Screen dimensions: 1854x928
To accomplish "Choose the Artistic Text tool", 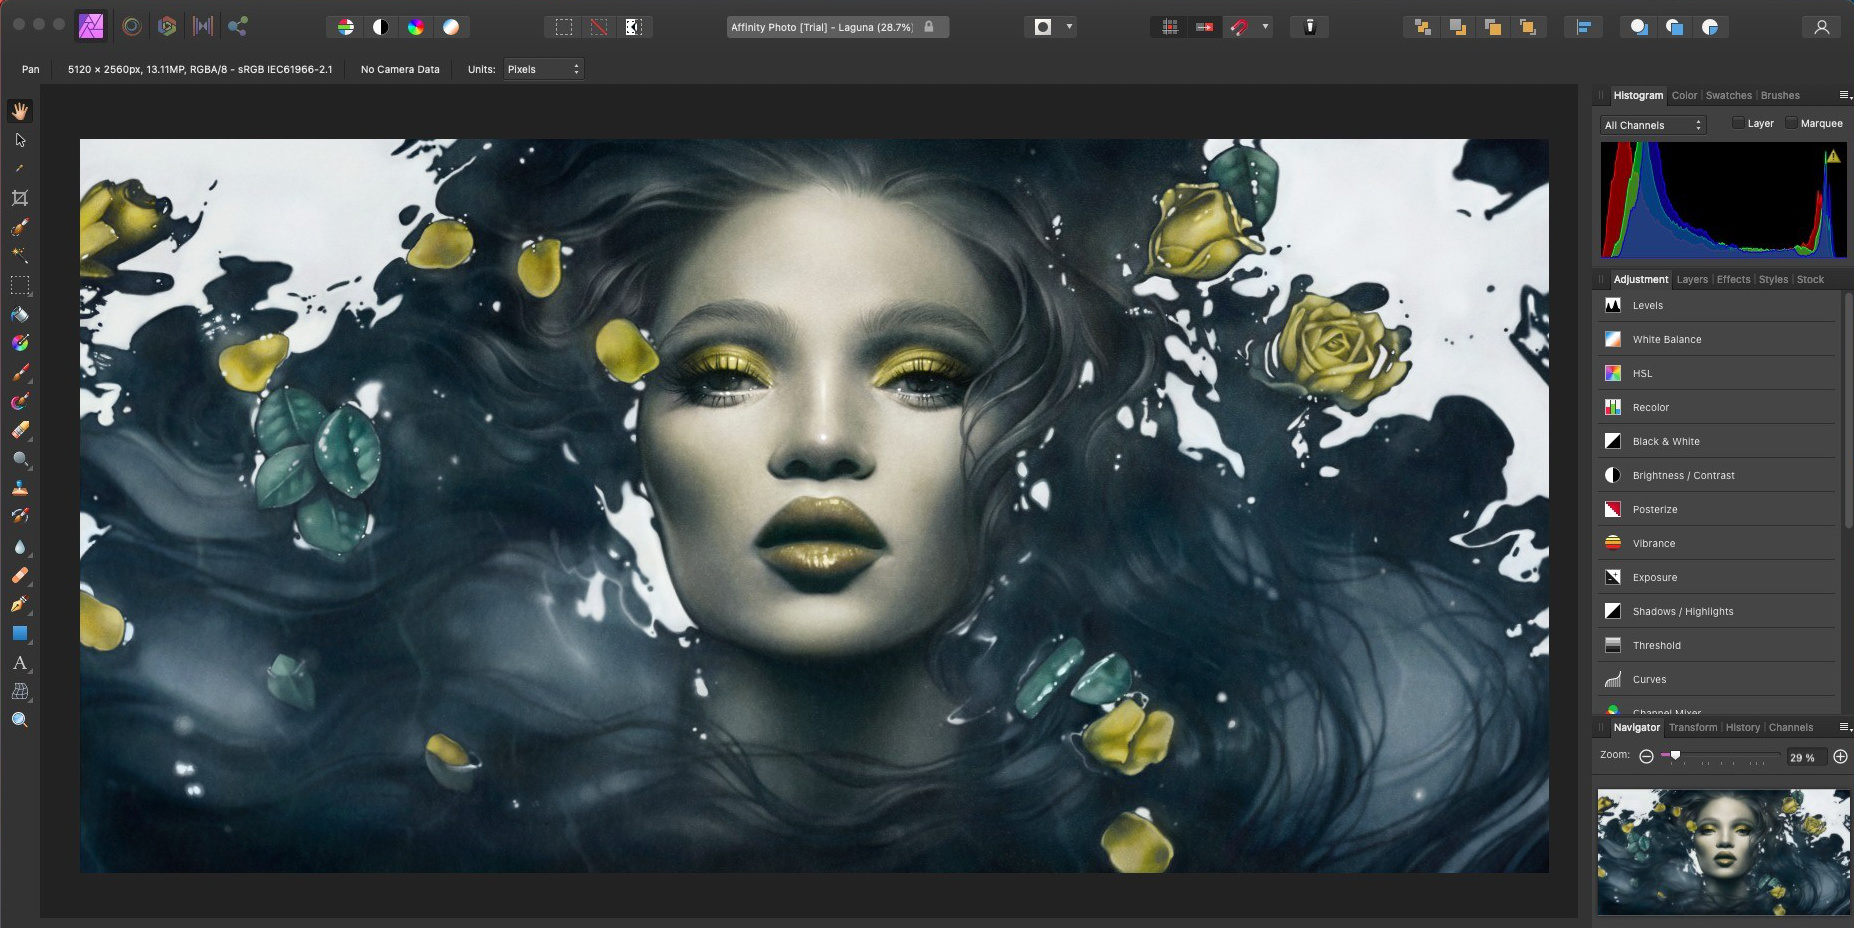I will [x=20, y=663].
